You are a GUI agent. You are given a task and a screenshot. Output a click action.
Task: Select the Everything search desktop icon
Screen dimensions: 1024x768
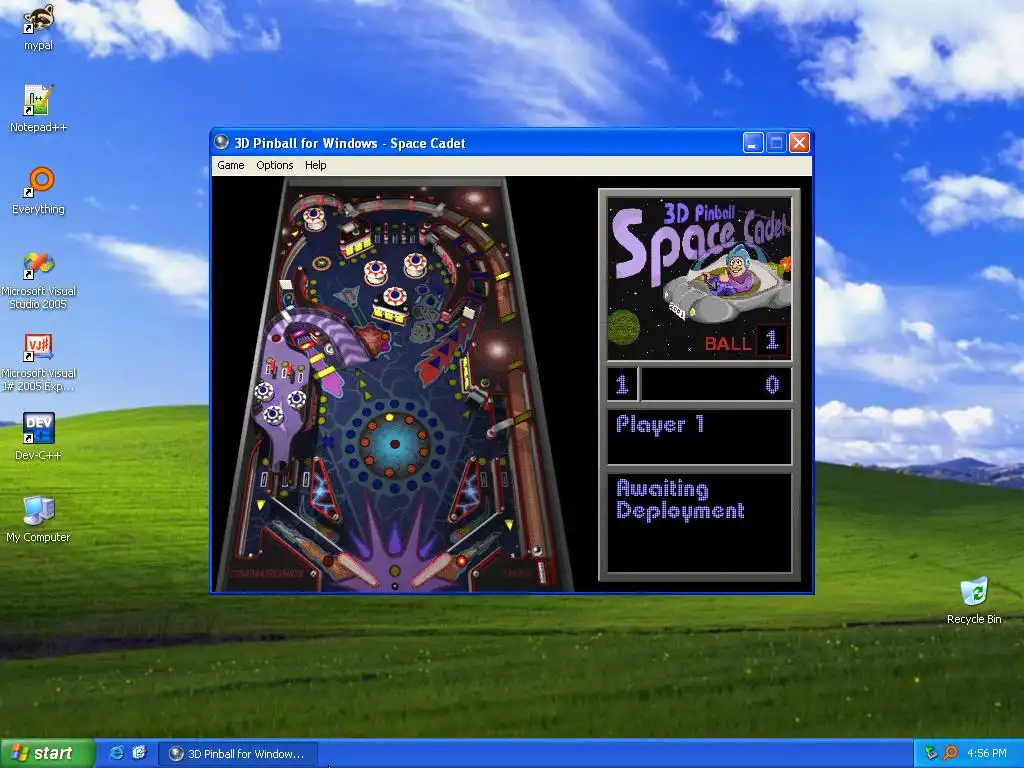tap(38, 190)
